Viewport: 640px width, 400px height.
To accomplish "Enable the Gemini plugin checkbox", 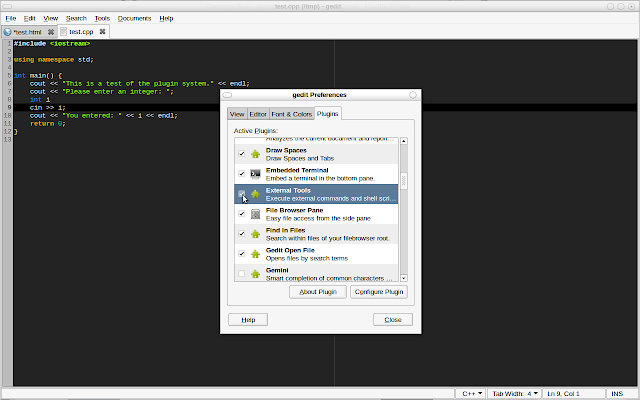I will pyautogui.click(x=242, y=274).
